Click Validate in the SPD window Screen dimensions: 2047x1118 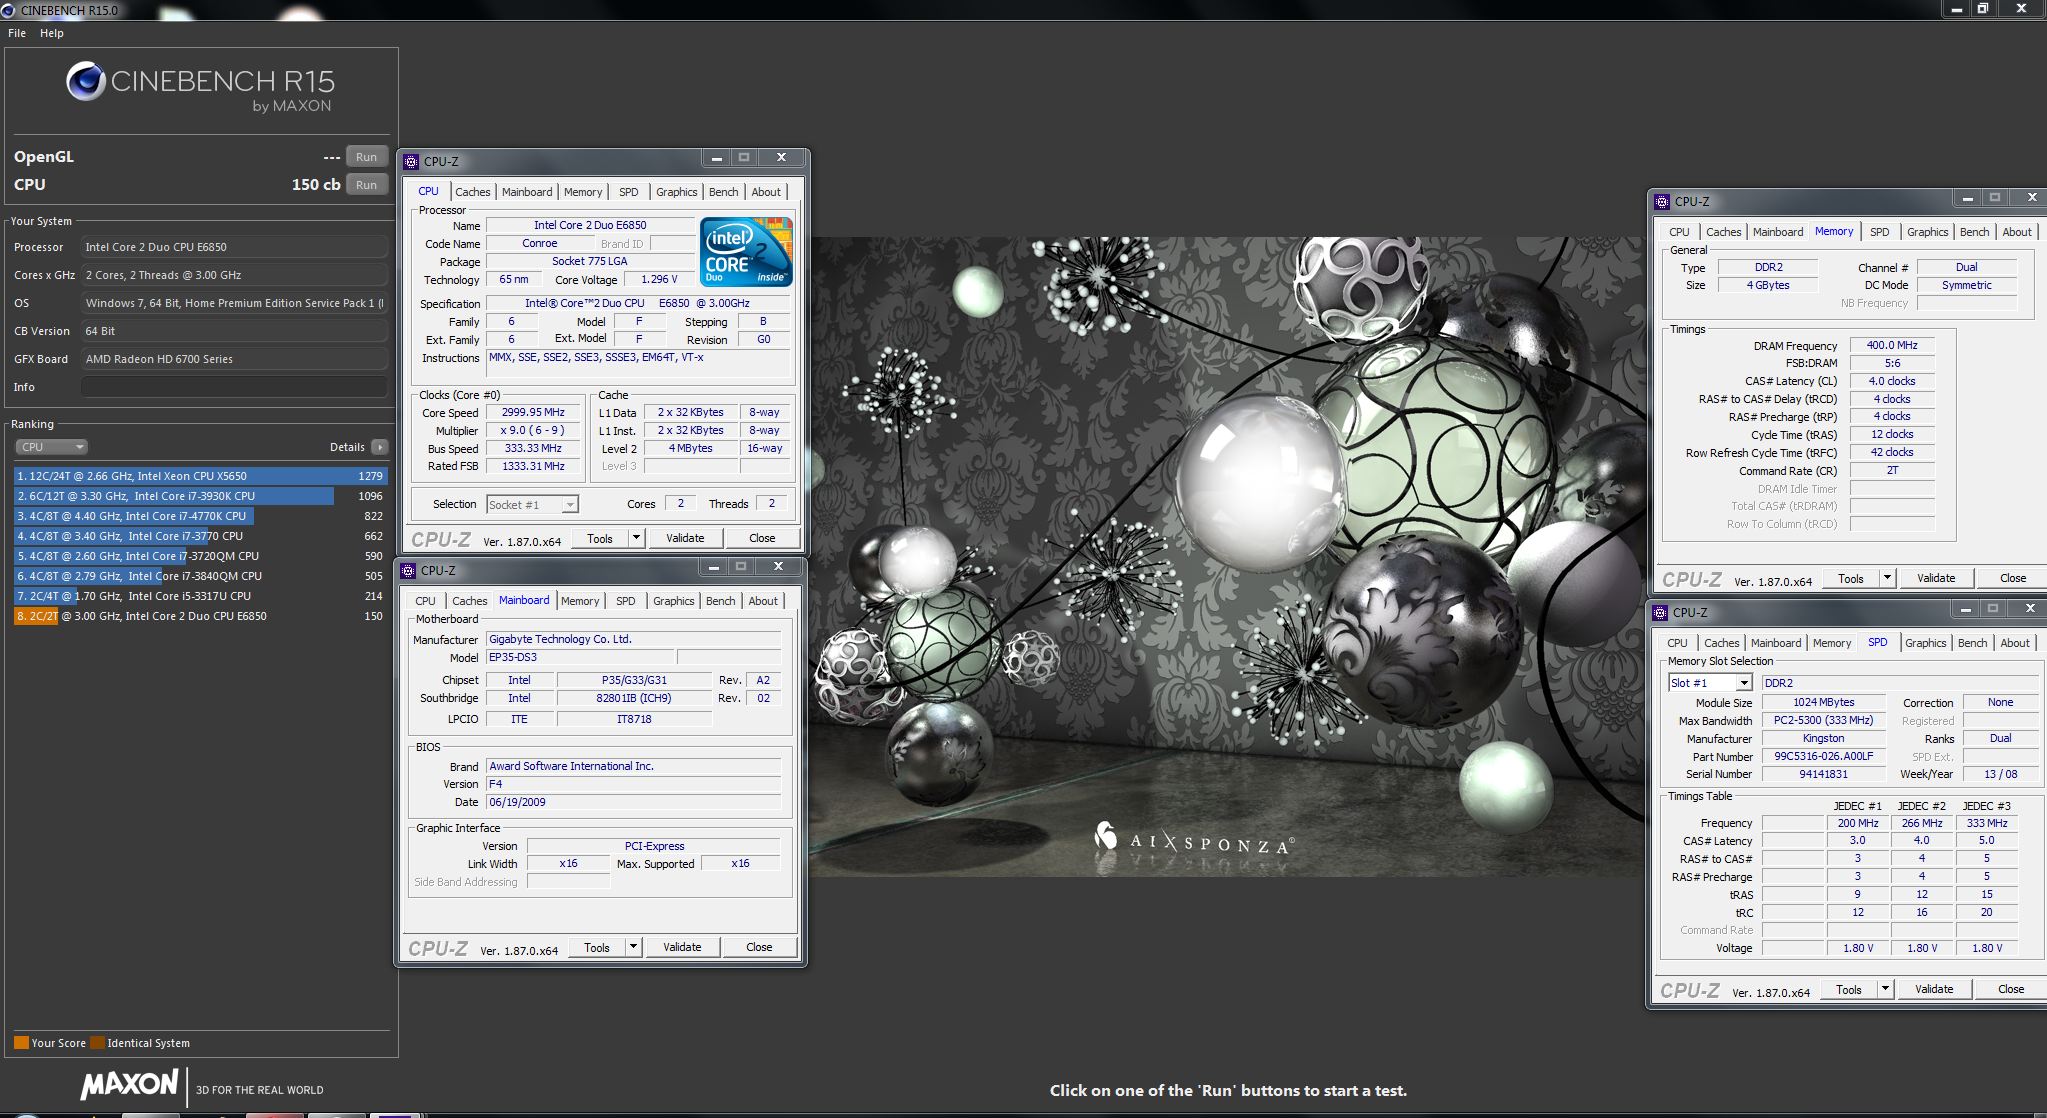click(x=1934, y=989)
